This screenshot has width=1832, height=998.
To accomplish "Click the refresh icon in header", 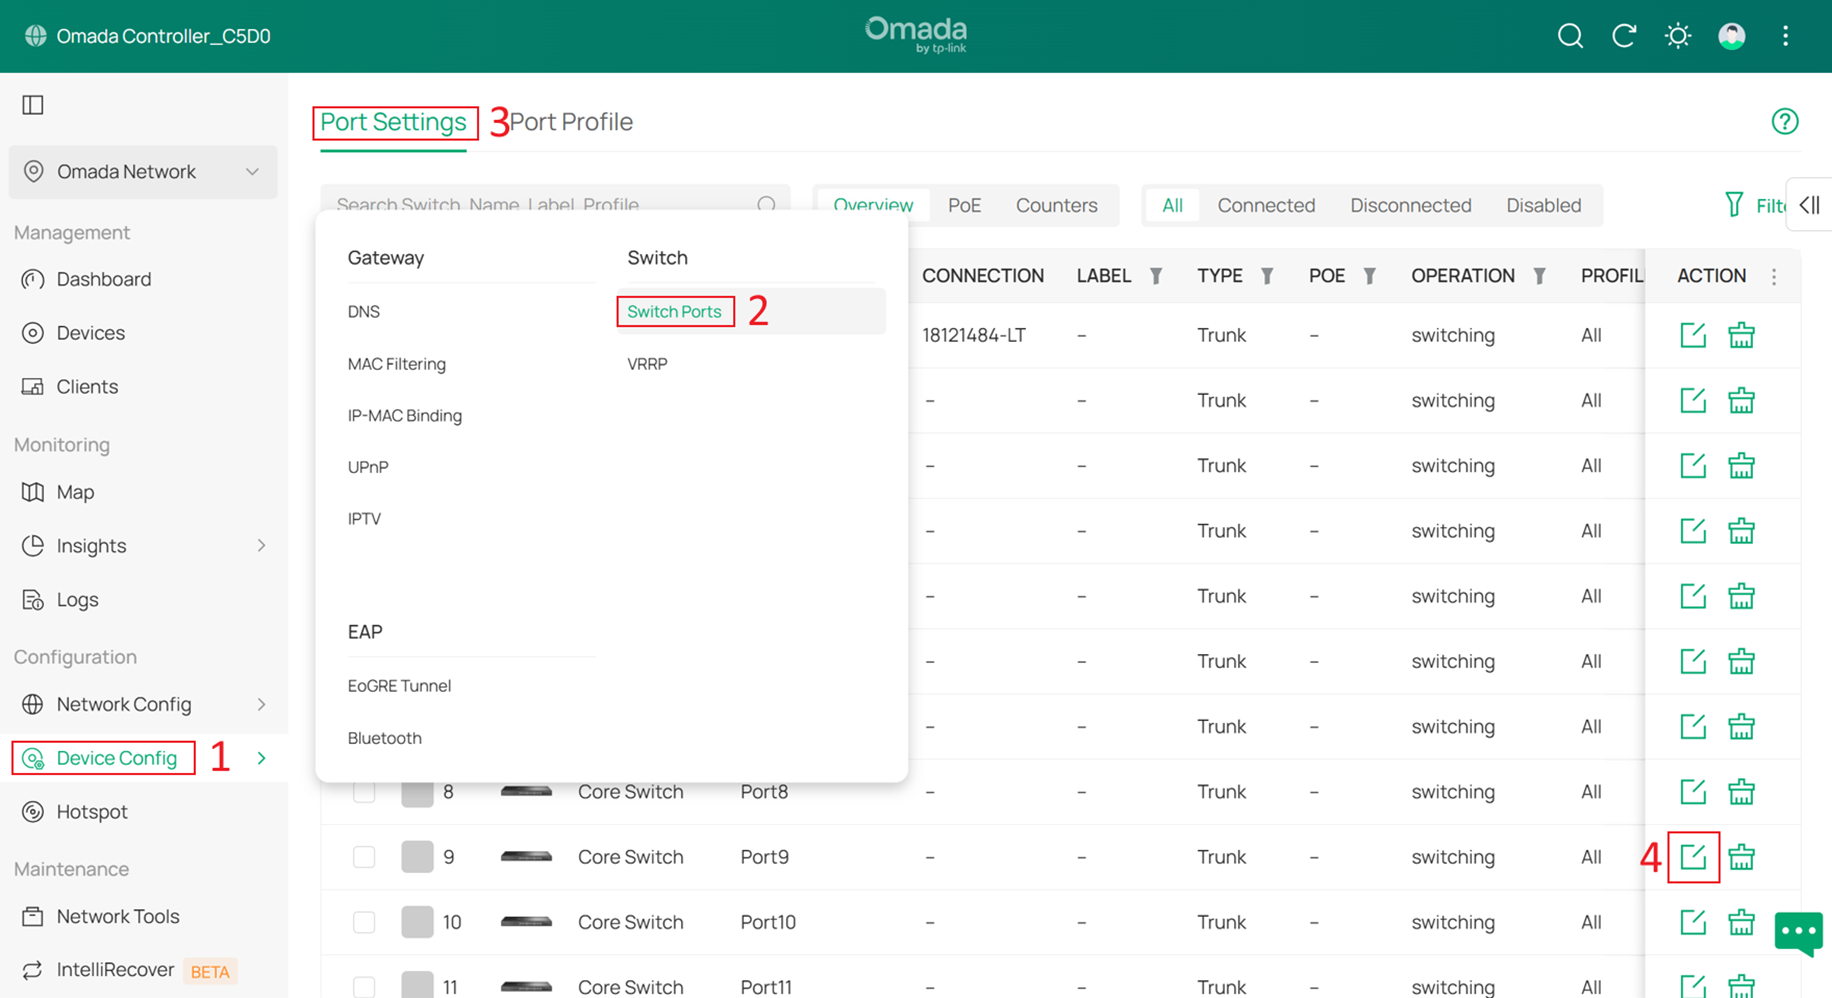I will (x=1624, y=36).
